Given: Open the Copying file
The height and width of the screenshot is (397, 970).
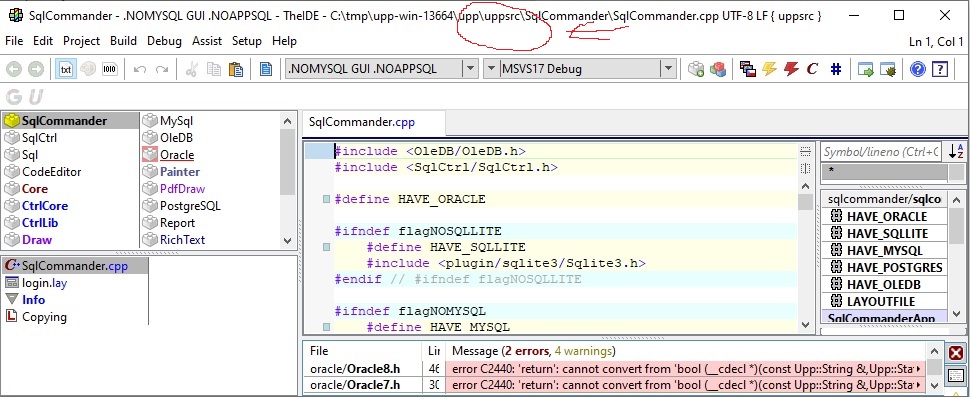Looking at the screenshot, I should (75, 317).
